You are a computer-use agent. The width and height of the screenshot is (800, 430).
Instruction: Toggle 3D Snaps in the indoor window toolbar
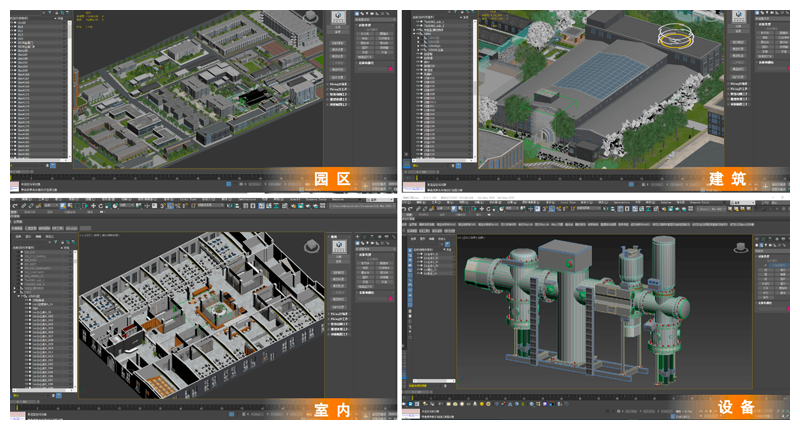click(163, 206)
